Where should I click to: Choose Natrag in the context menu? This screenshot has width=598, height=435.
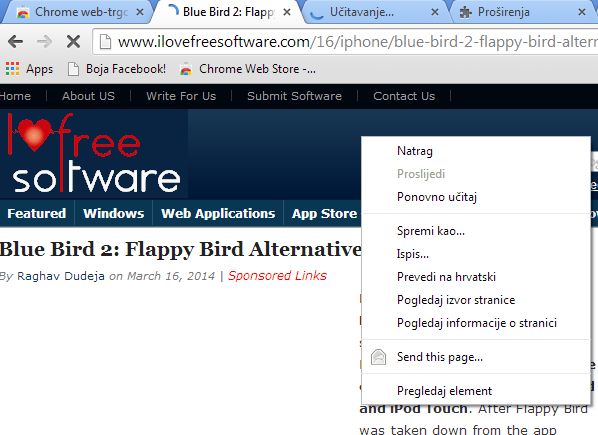tap(476, 151)
